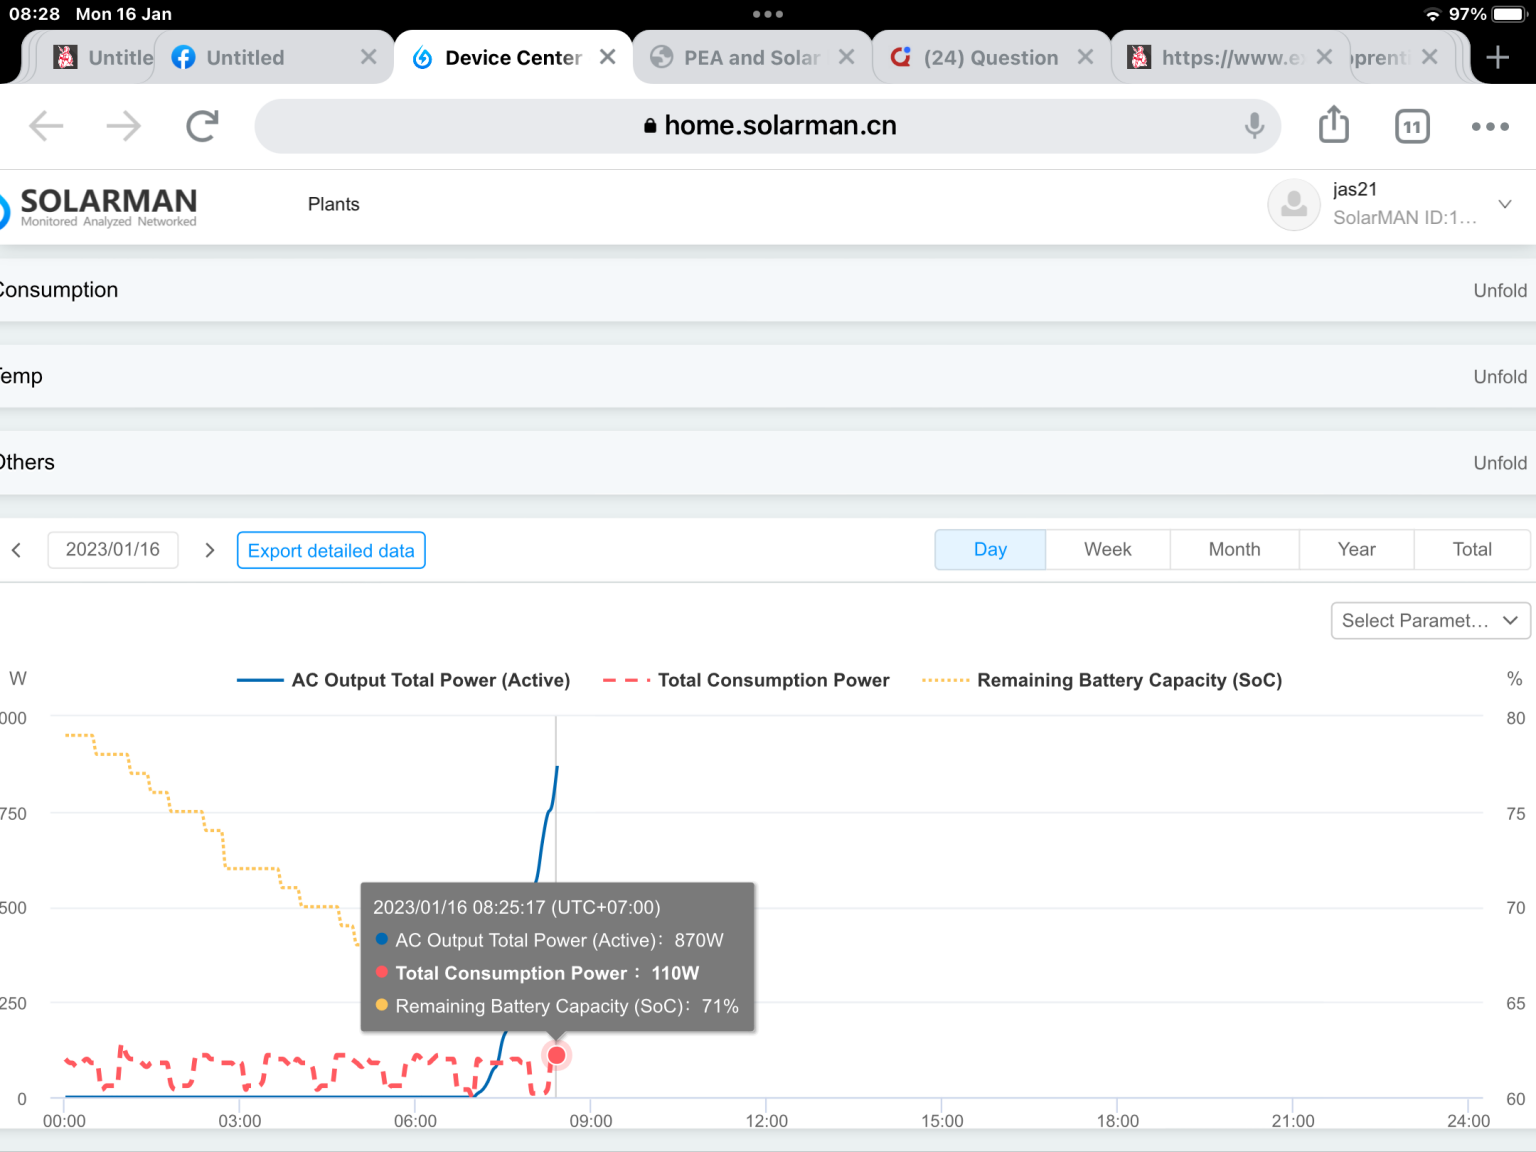Go to the previous date with left chevron

(x=16, y=550)
